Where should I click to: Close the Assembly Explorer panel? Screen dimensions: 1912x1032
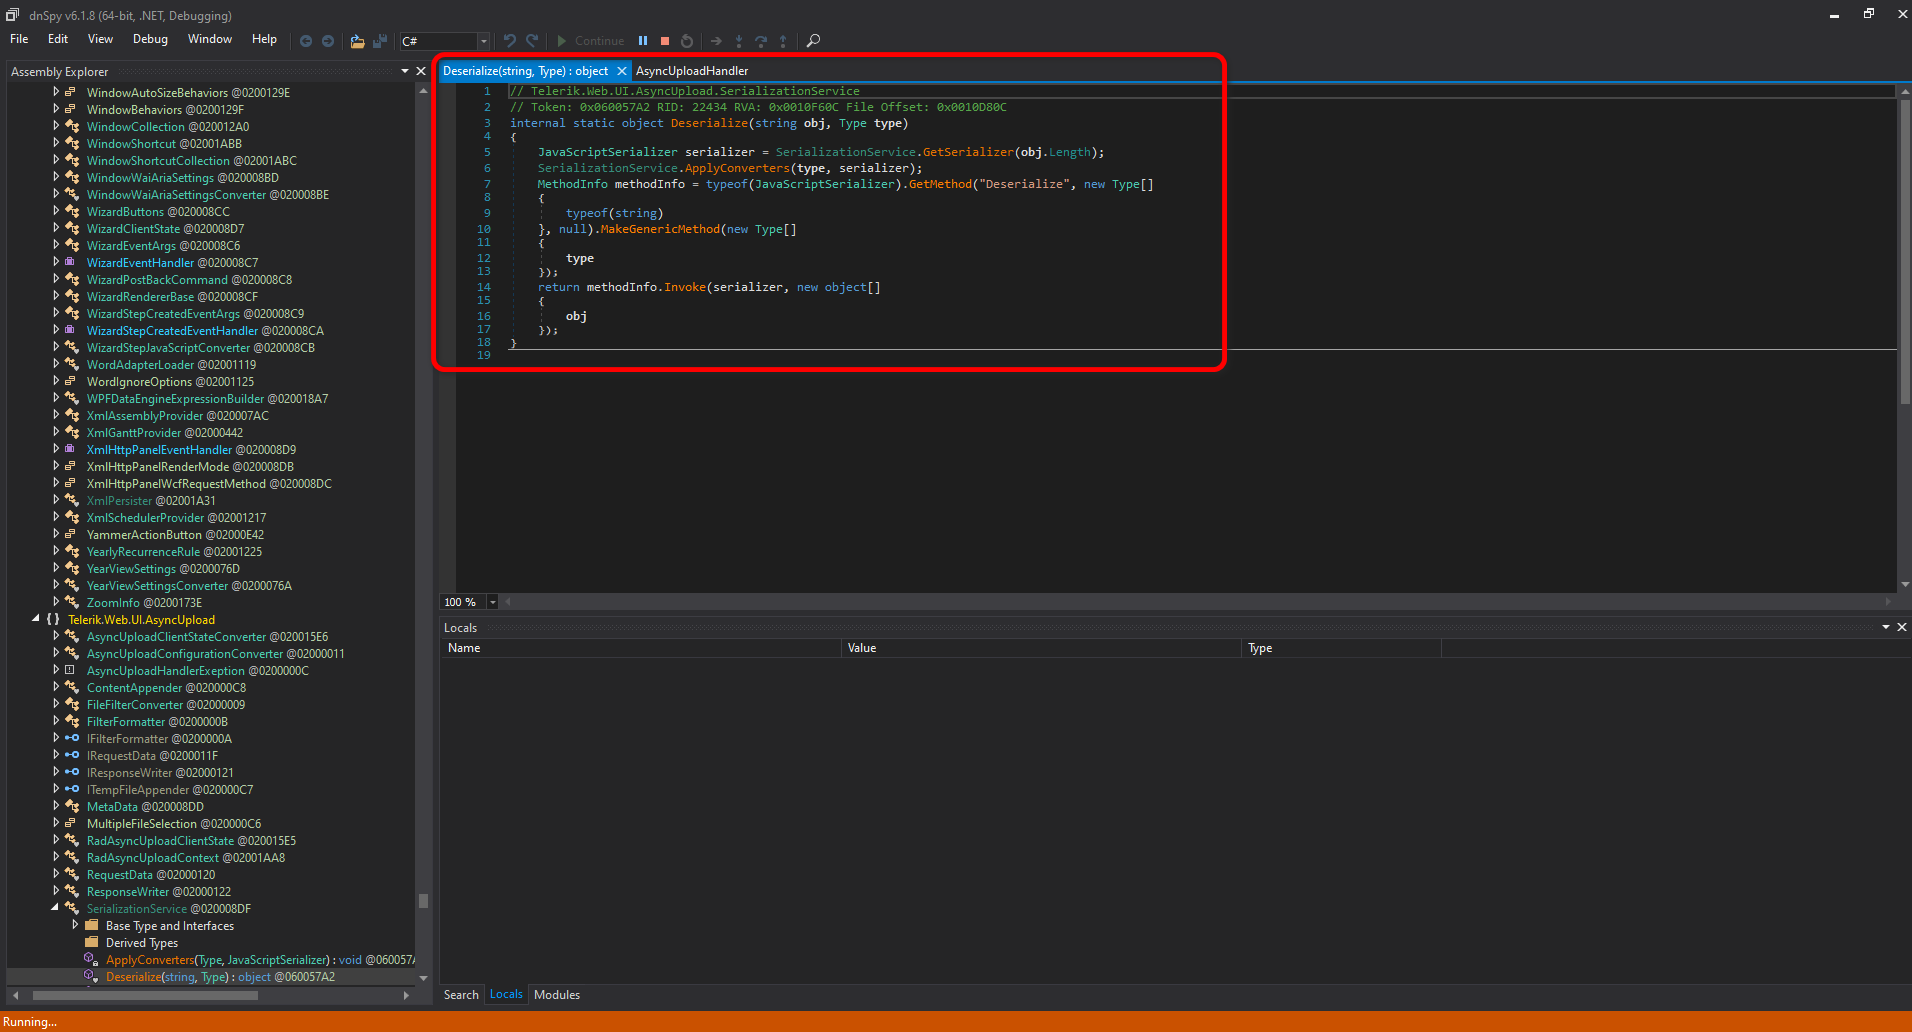421,71
